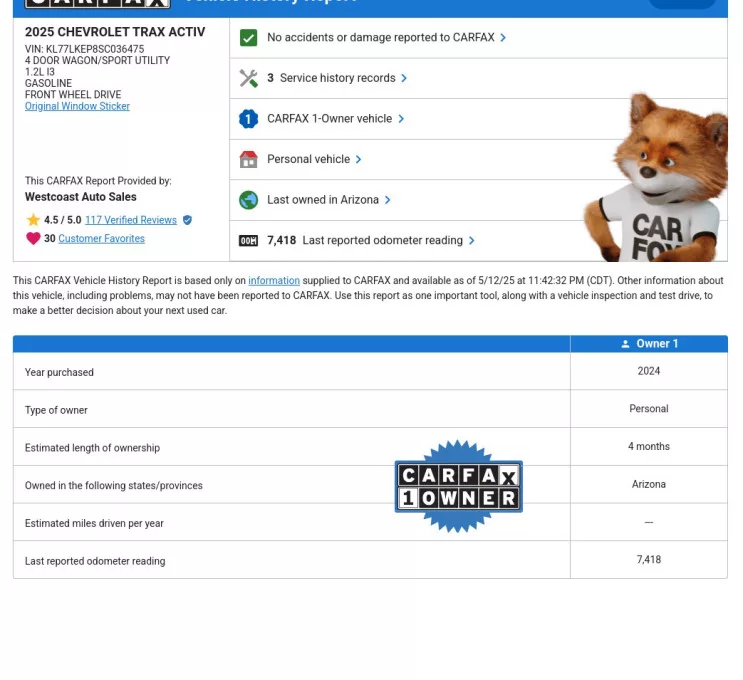Click the personal vehicle house icon
The width and height of the screenshot is (743, 680).
pyautogui.click(x=249, y=159)
